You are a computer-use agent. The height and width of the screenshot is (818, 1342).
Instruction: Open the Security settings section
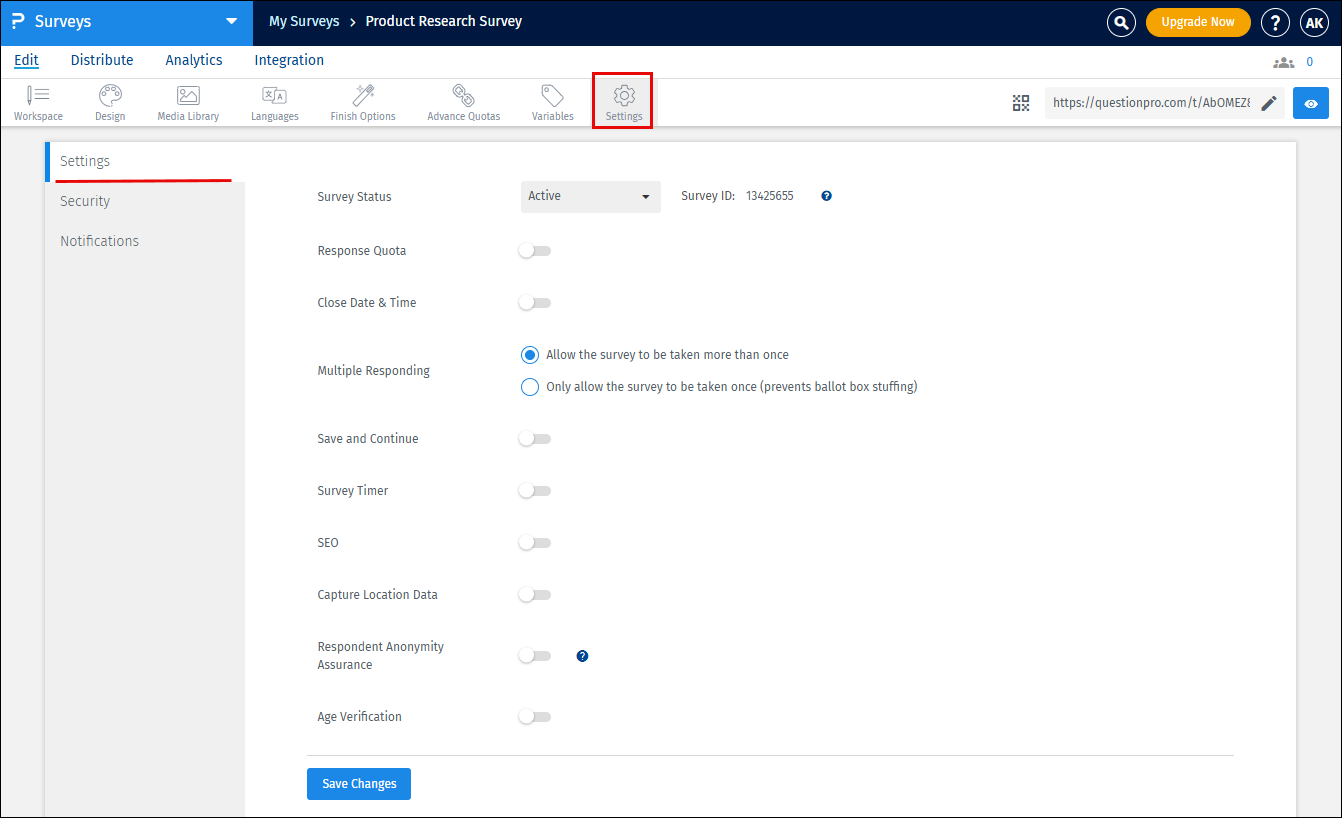point(85,200)
